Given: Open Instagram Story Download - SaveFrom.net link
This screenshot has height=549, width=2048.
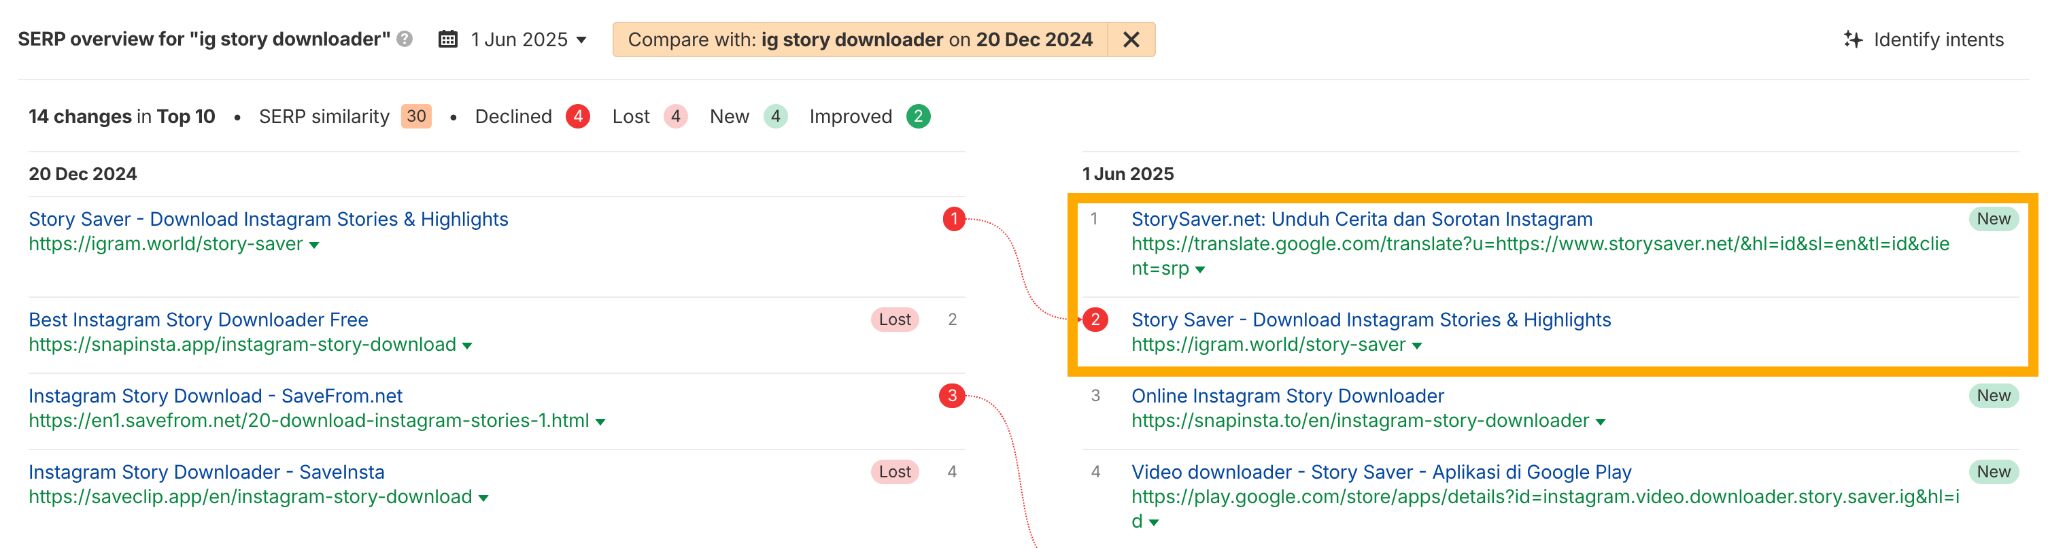Looking at the screenshot, I should (x=216, y=396).
